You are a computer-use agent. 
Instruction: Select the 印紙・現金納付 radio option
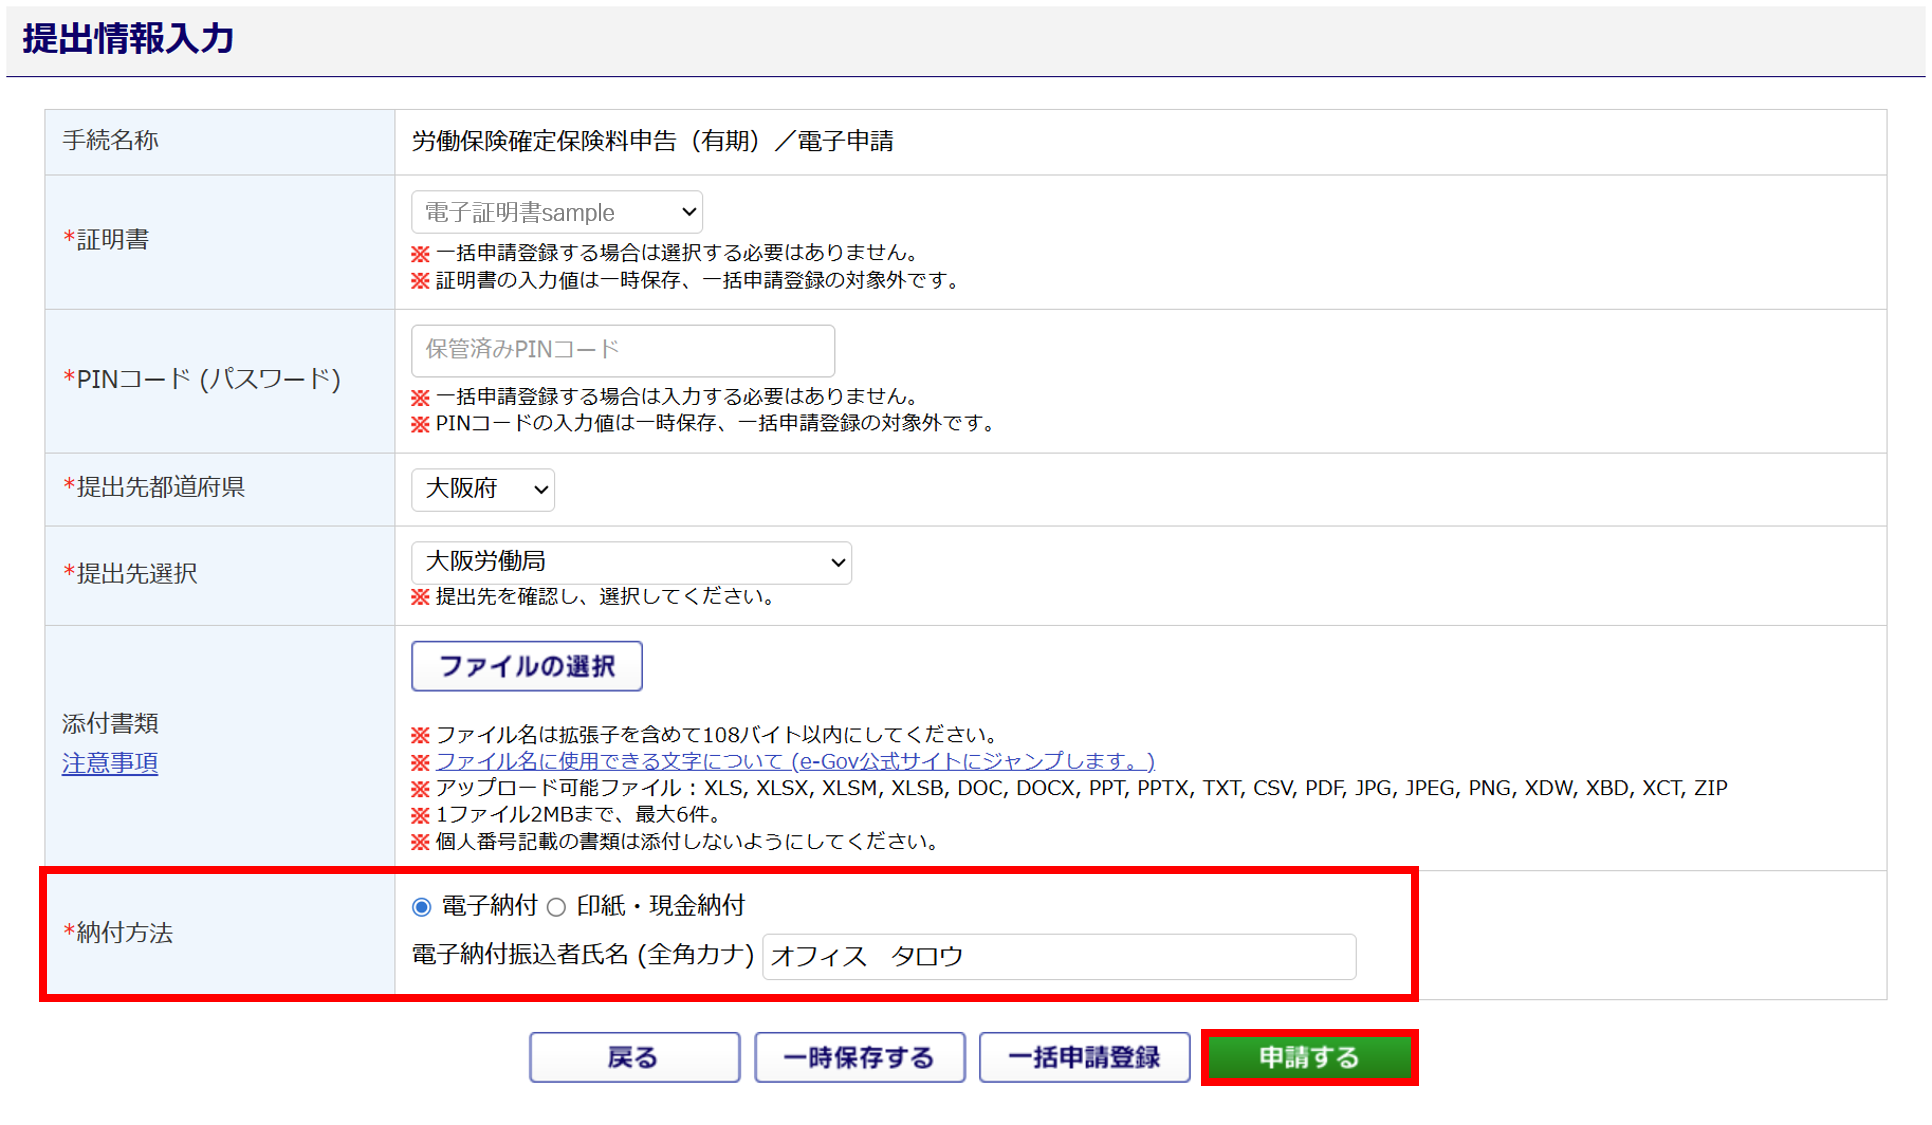click(557, 907)
